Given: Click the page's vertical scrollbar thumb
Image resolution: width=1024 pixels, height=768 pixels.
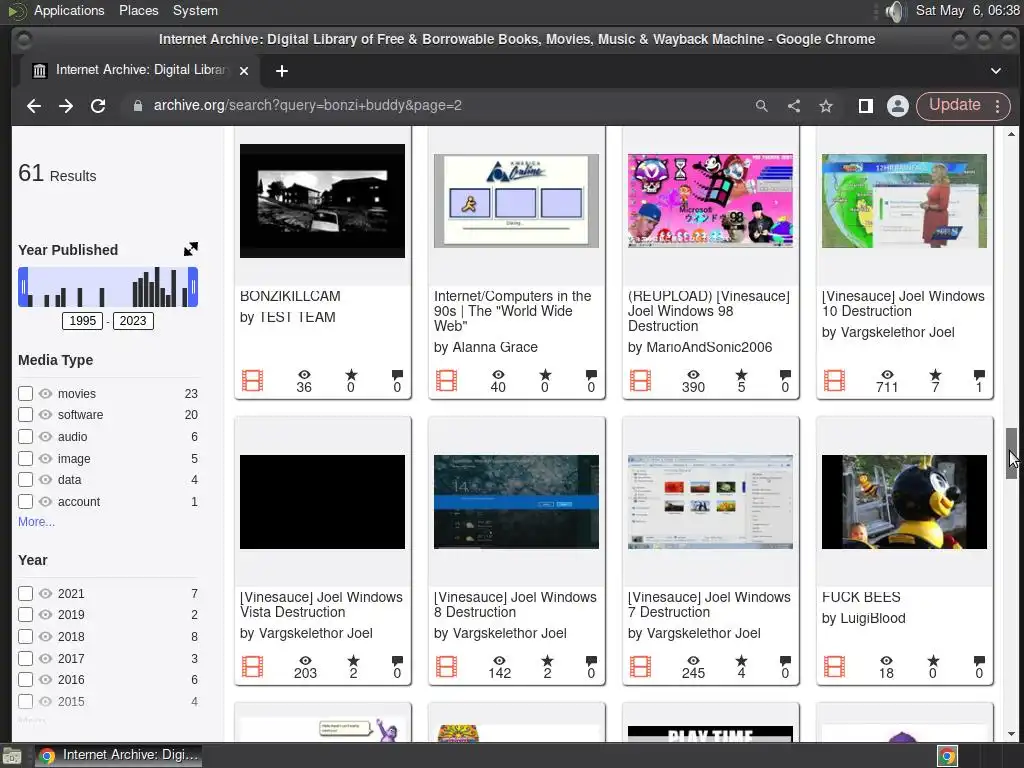Looking at the screenshot, I should [1011, 453].
